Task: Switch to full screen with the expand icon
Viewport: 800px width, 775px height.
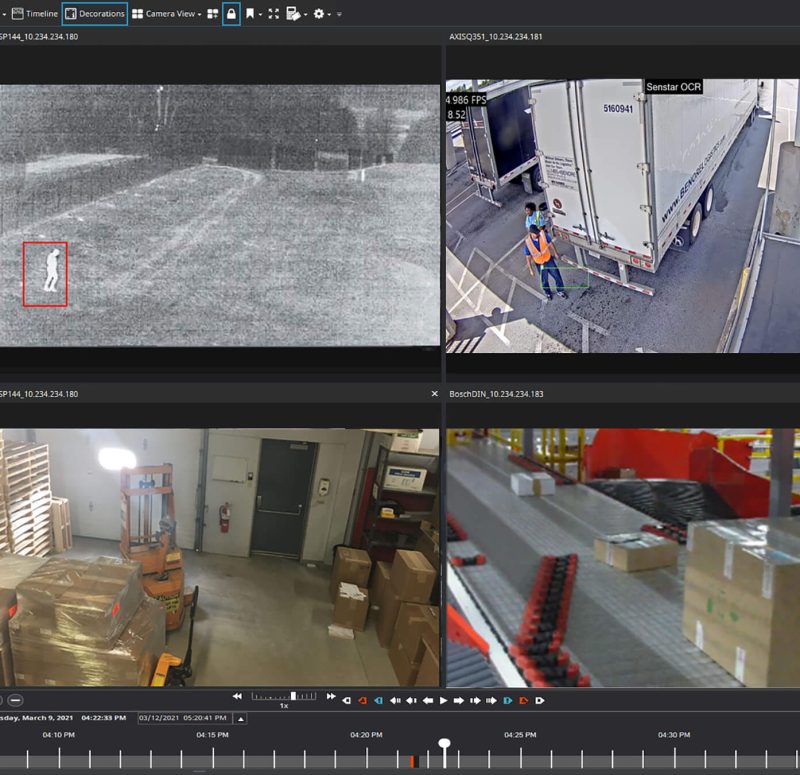Action: point(272,14)
